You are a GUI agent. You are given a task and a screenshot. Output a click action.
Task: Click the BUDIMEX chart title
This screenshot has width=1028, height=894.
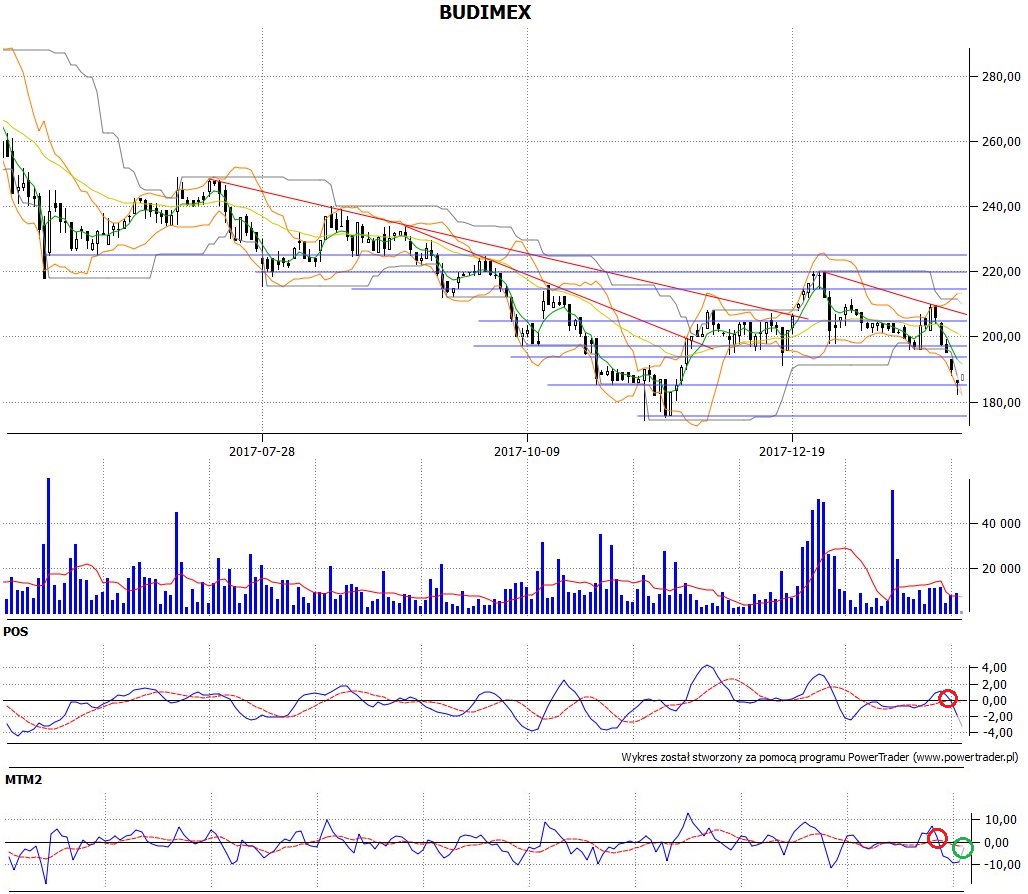[484, 12]
